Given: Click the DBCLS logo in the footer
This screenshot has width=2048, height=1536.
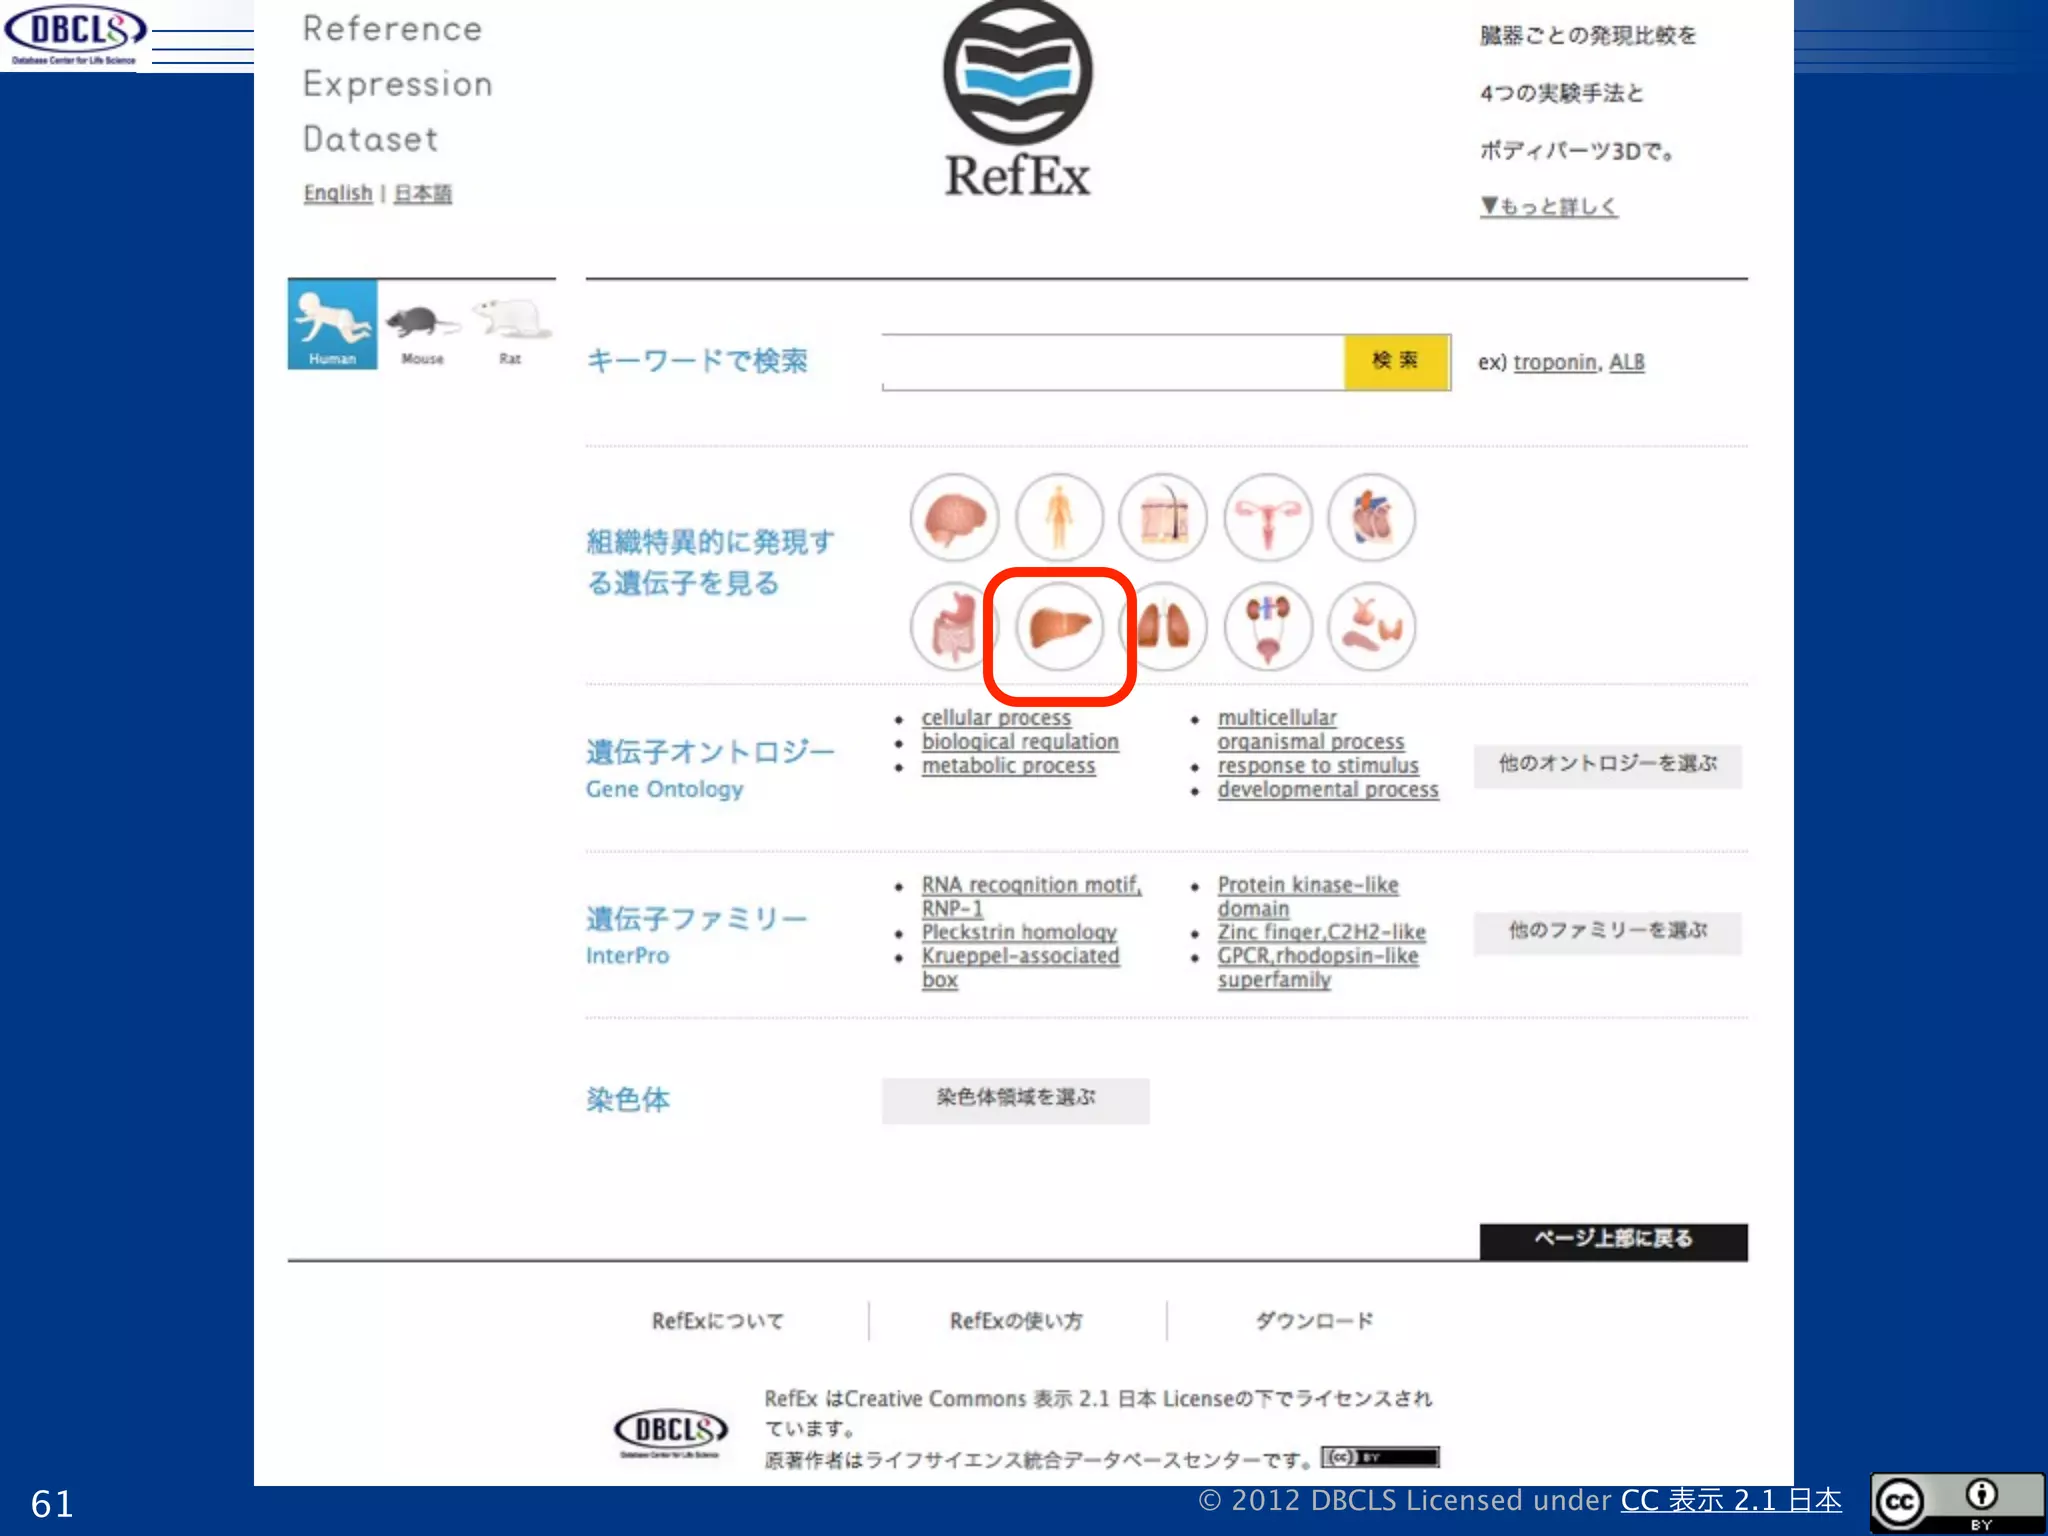Looking at the screenshot, I should coord(670,1434).
